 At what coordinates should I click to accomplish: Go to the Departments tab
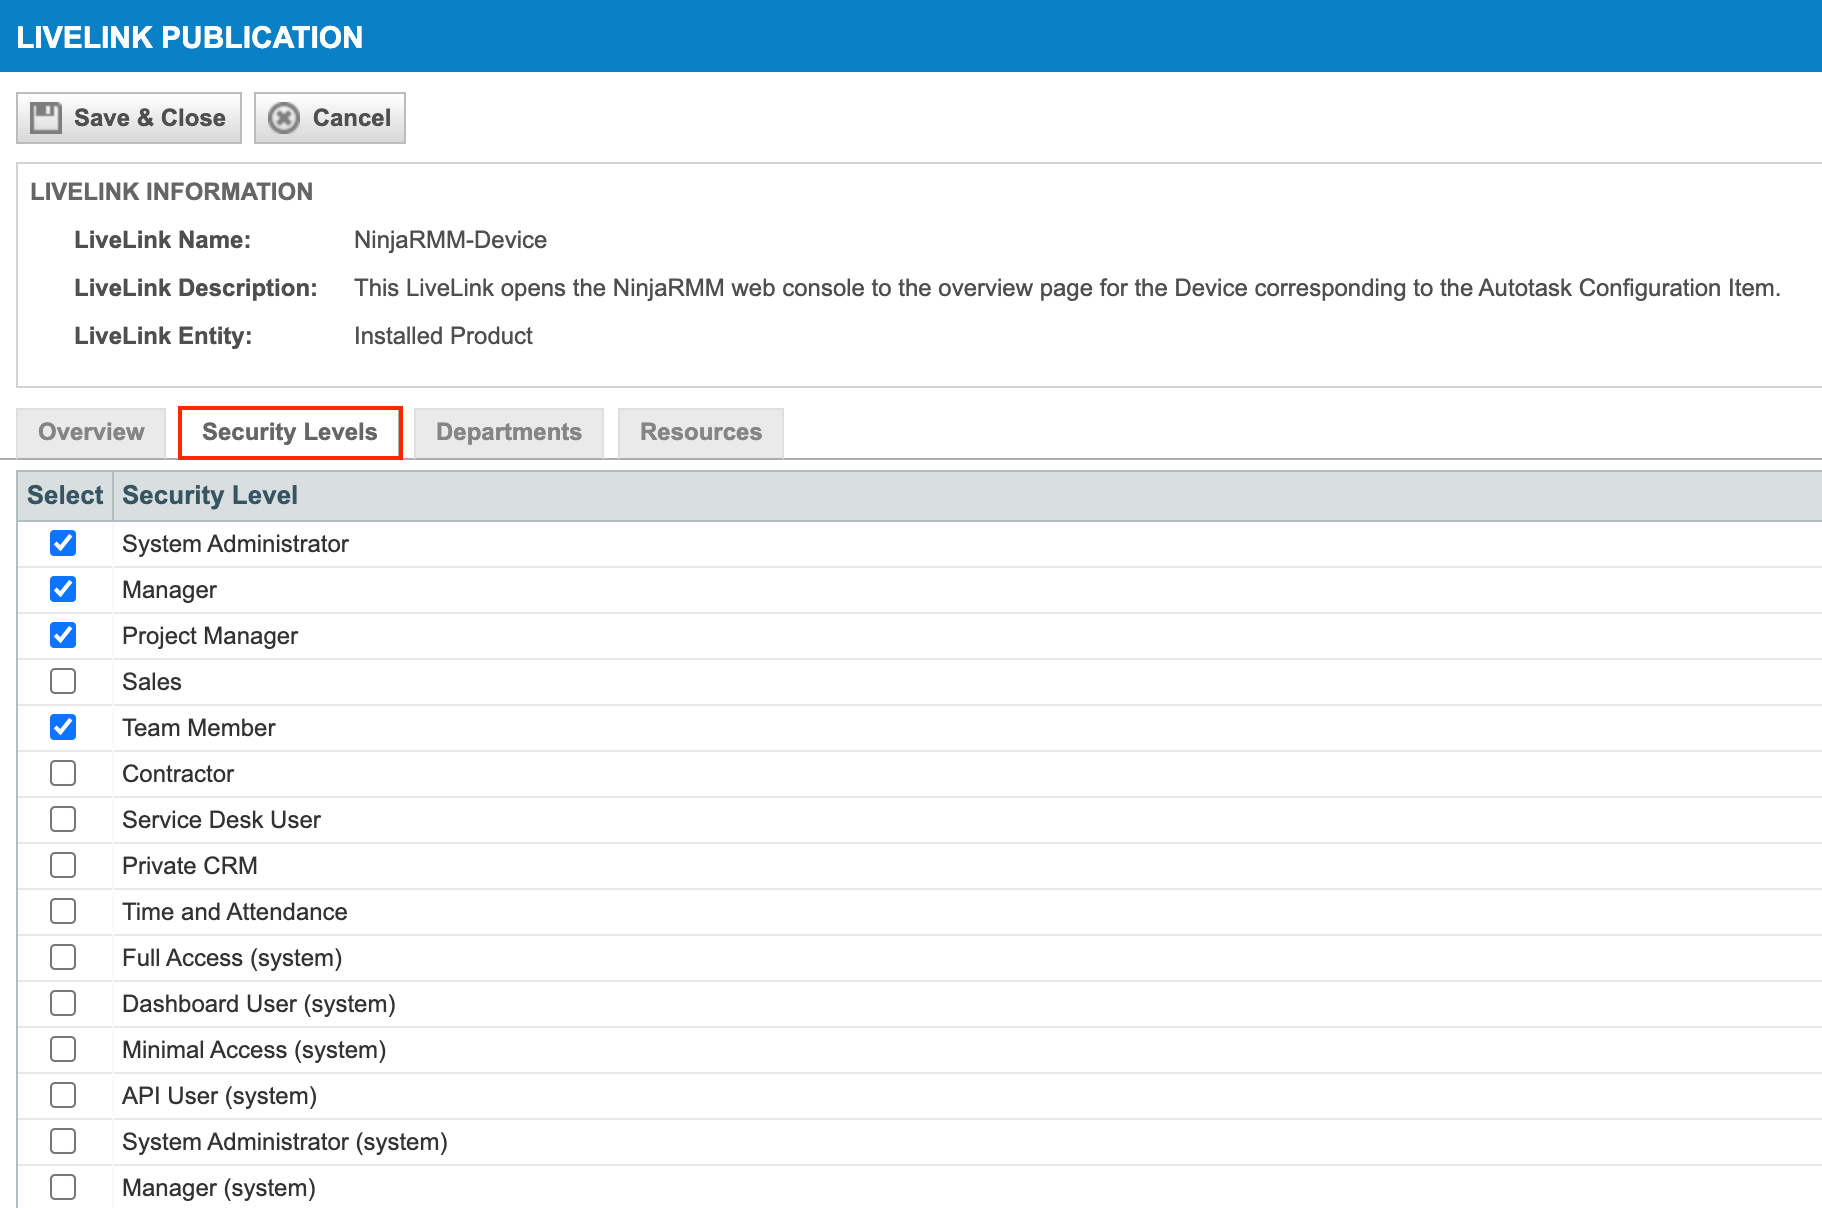coord(508,432)
